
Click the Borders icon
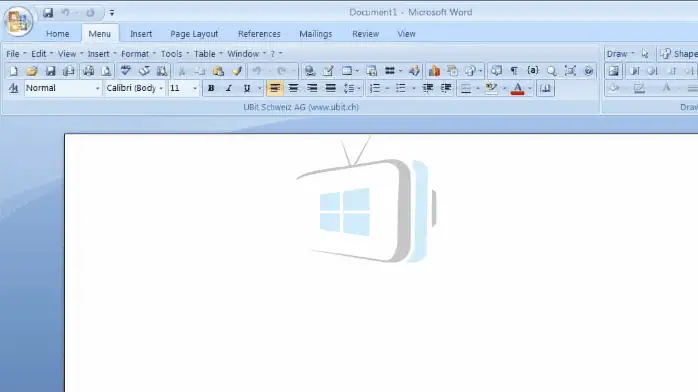(466, 89)
